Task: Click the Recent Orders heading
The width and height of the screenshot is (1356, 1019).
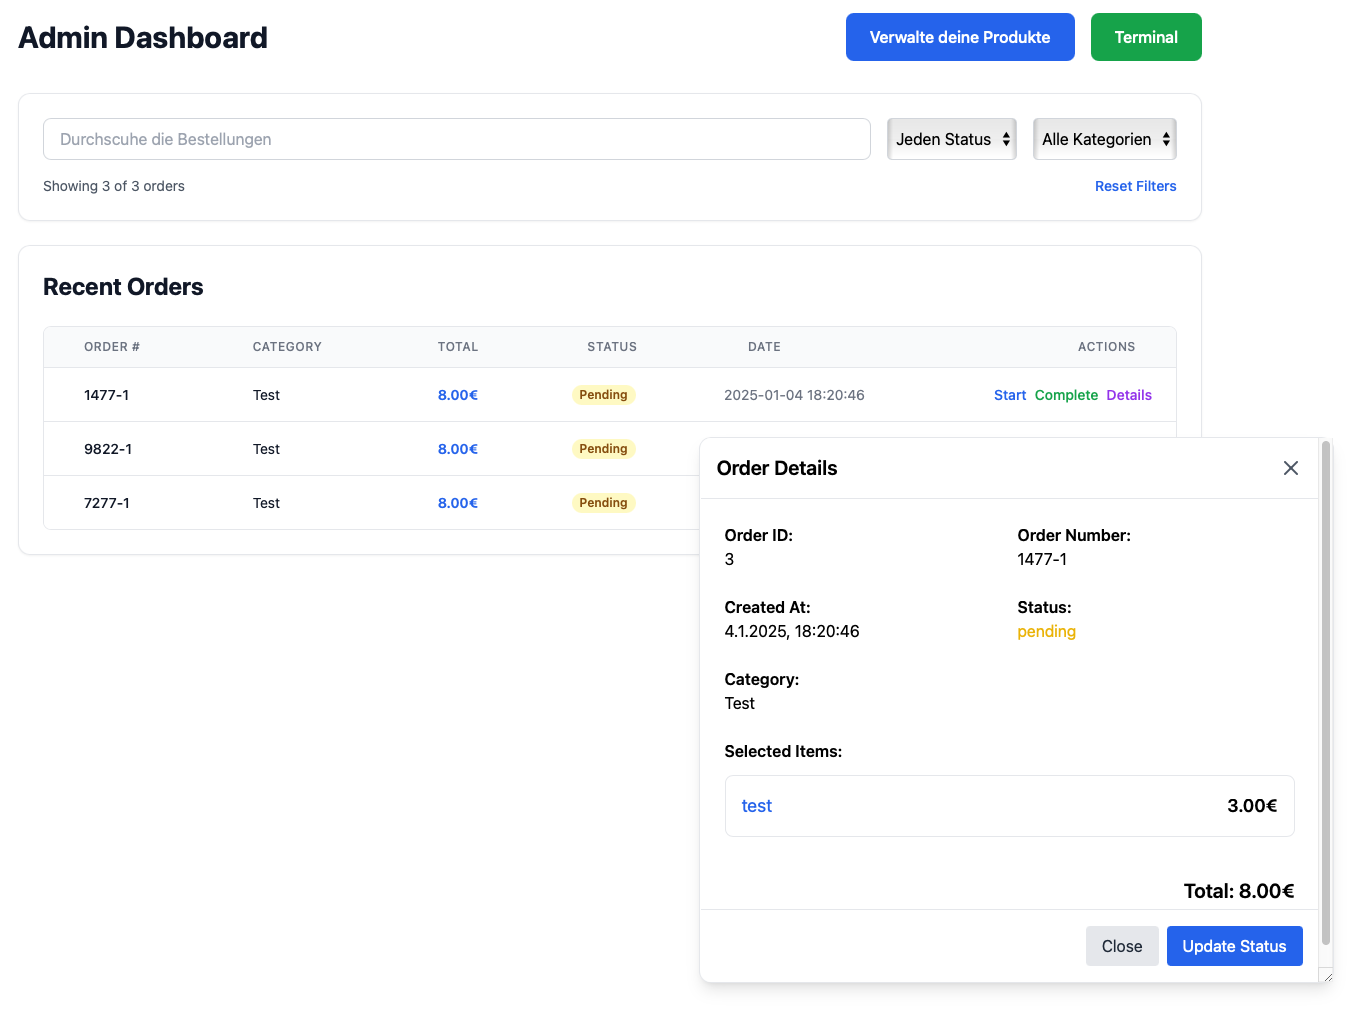Action: (123, 287)
